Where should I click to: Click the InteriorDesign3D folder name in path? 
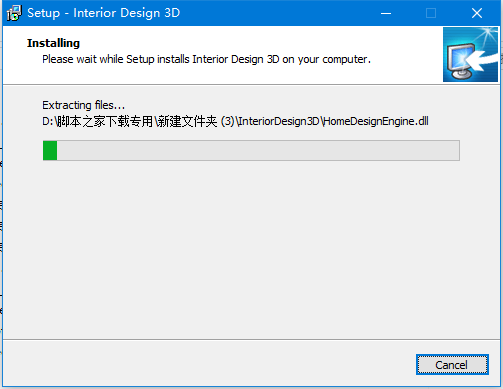pos(279,121)
